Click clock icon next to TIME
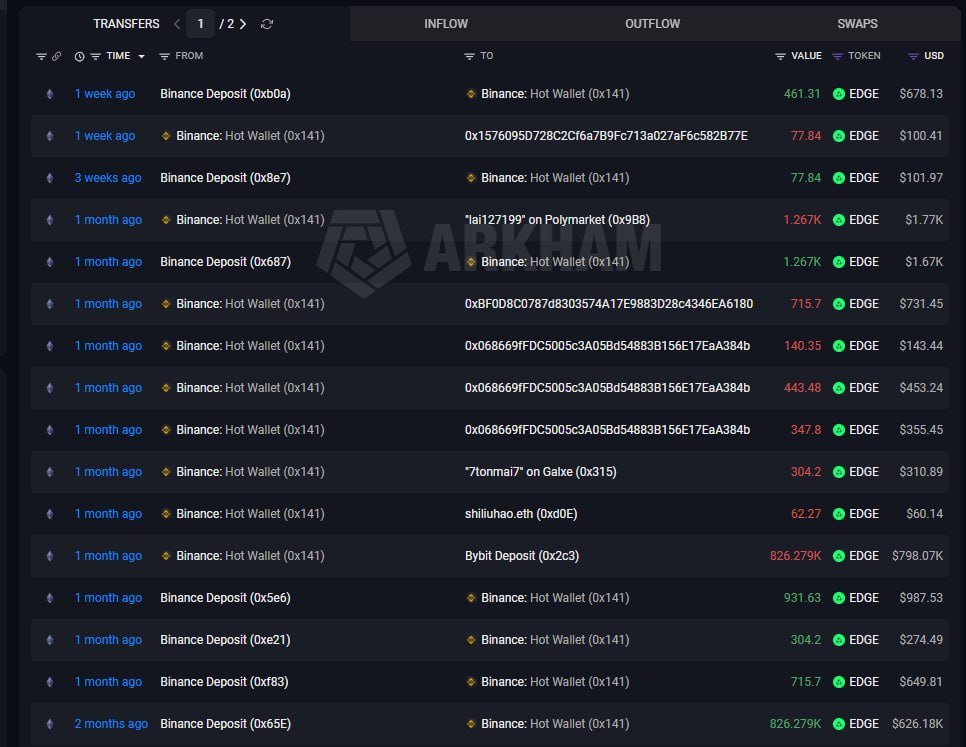The height and width of the screenshot is (747, 966). (79, 57)
